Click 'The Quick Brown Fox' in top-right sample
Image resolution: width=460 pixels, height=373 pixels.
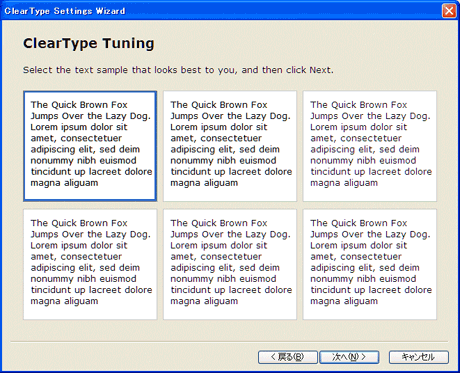tap(359, 105)
